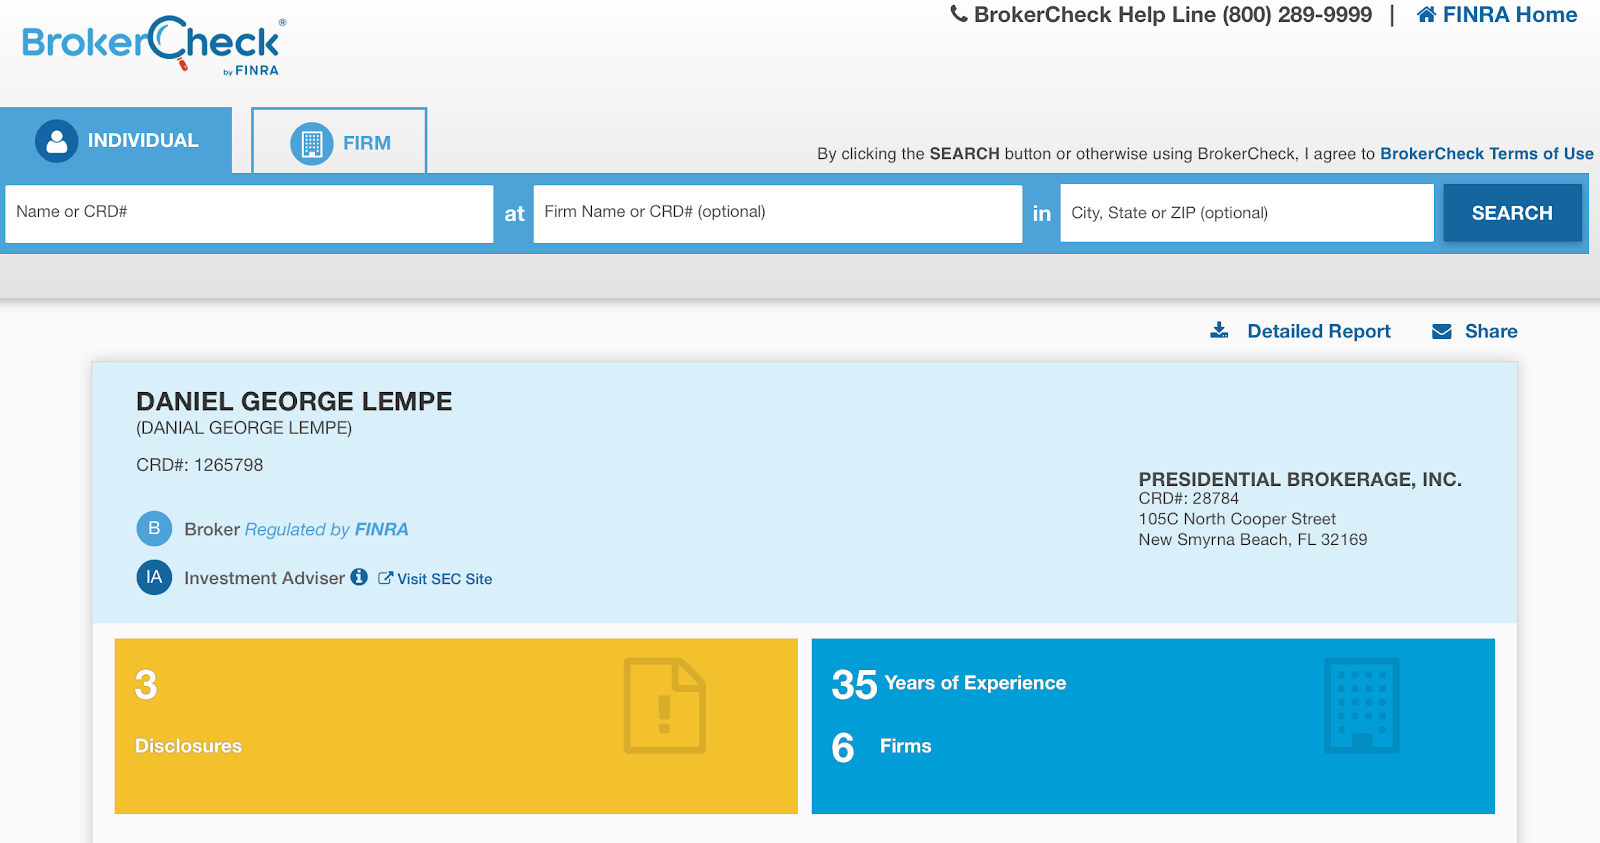Click the number 3 in the Disclosures tile

[x=146, y=685]
